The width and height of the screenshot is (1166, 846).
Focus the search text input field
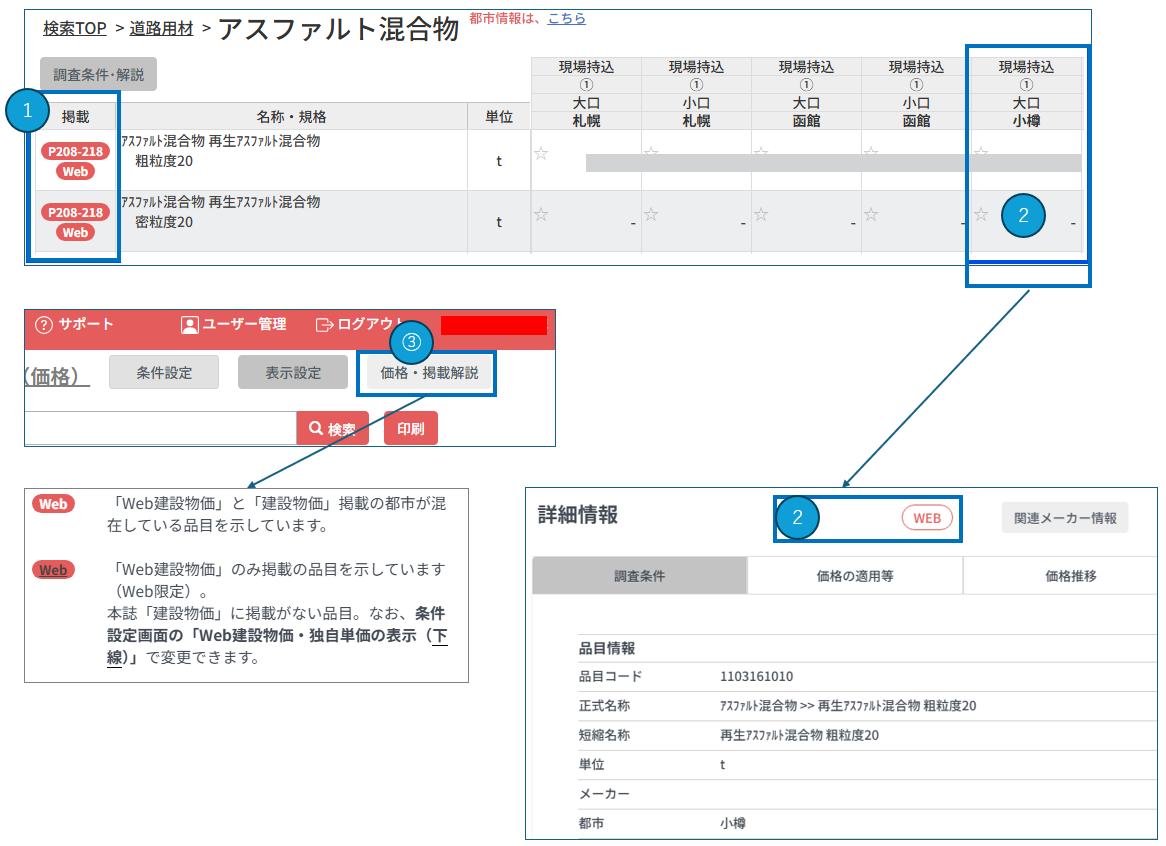tap(161, 428)
